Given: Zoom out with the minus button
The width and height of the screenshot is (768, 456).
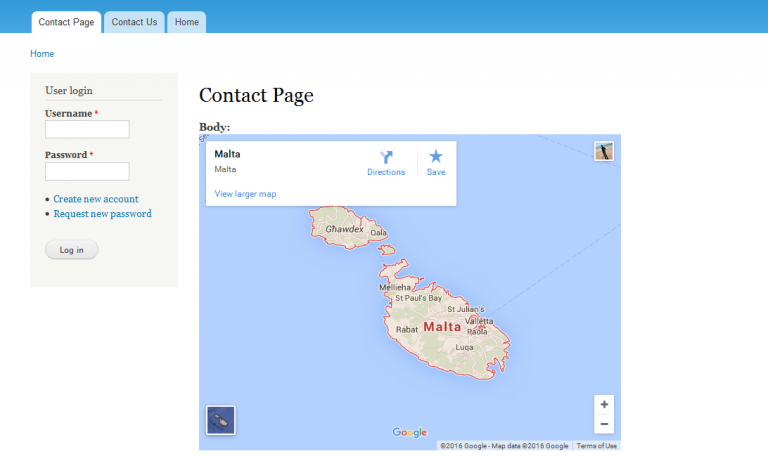Looking at the screenshot, I should (604, 424).
